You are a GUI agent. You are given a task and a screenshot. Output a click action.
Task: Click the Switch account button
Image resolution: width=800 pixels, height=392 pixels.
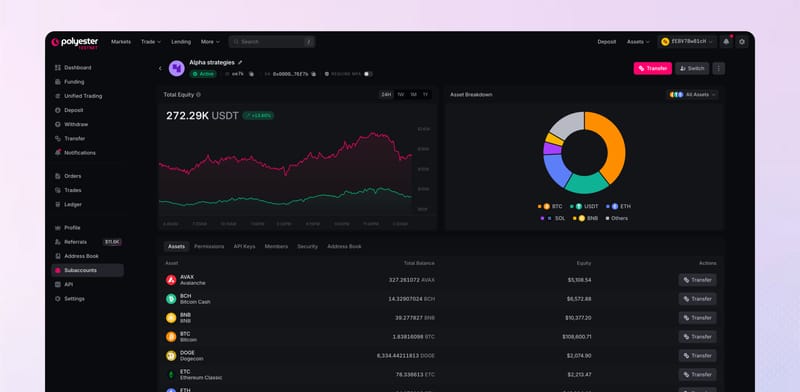692,68
